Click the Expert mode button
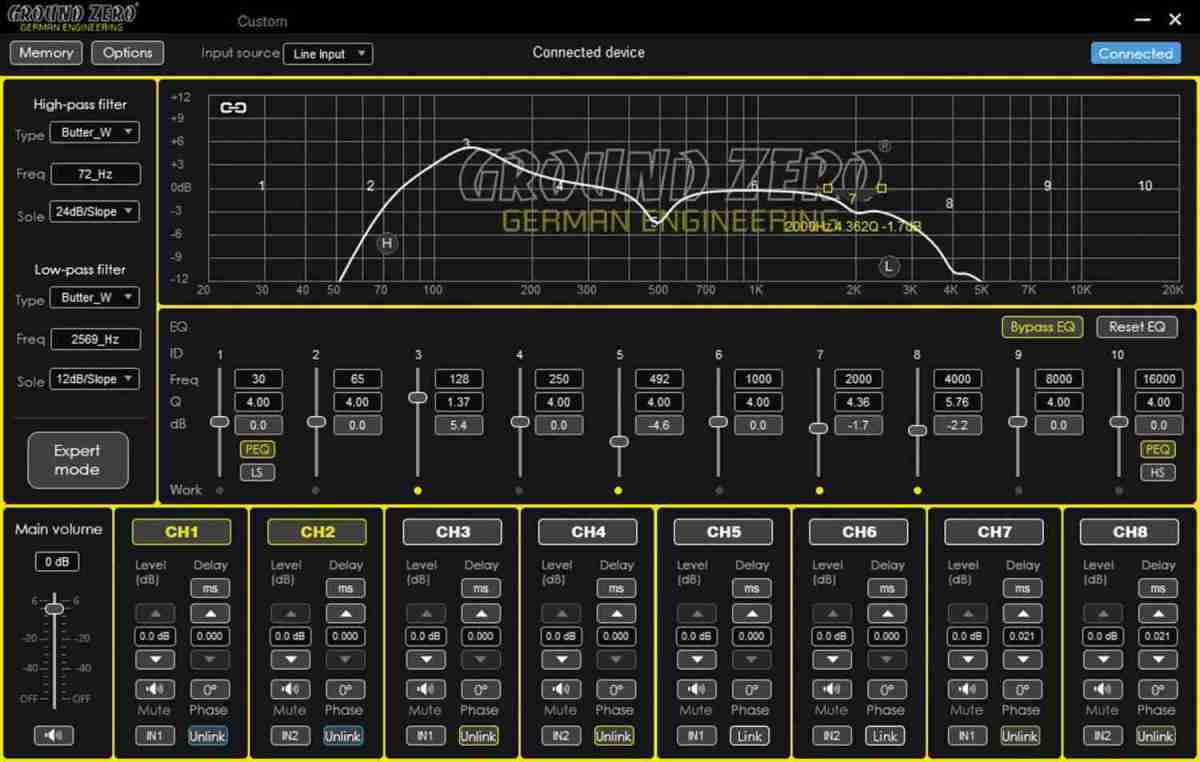This screenshot has width=1200, height=762. click(77, 460)
